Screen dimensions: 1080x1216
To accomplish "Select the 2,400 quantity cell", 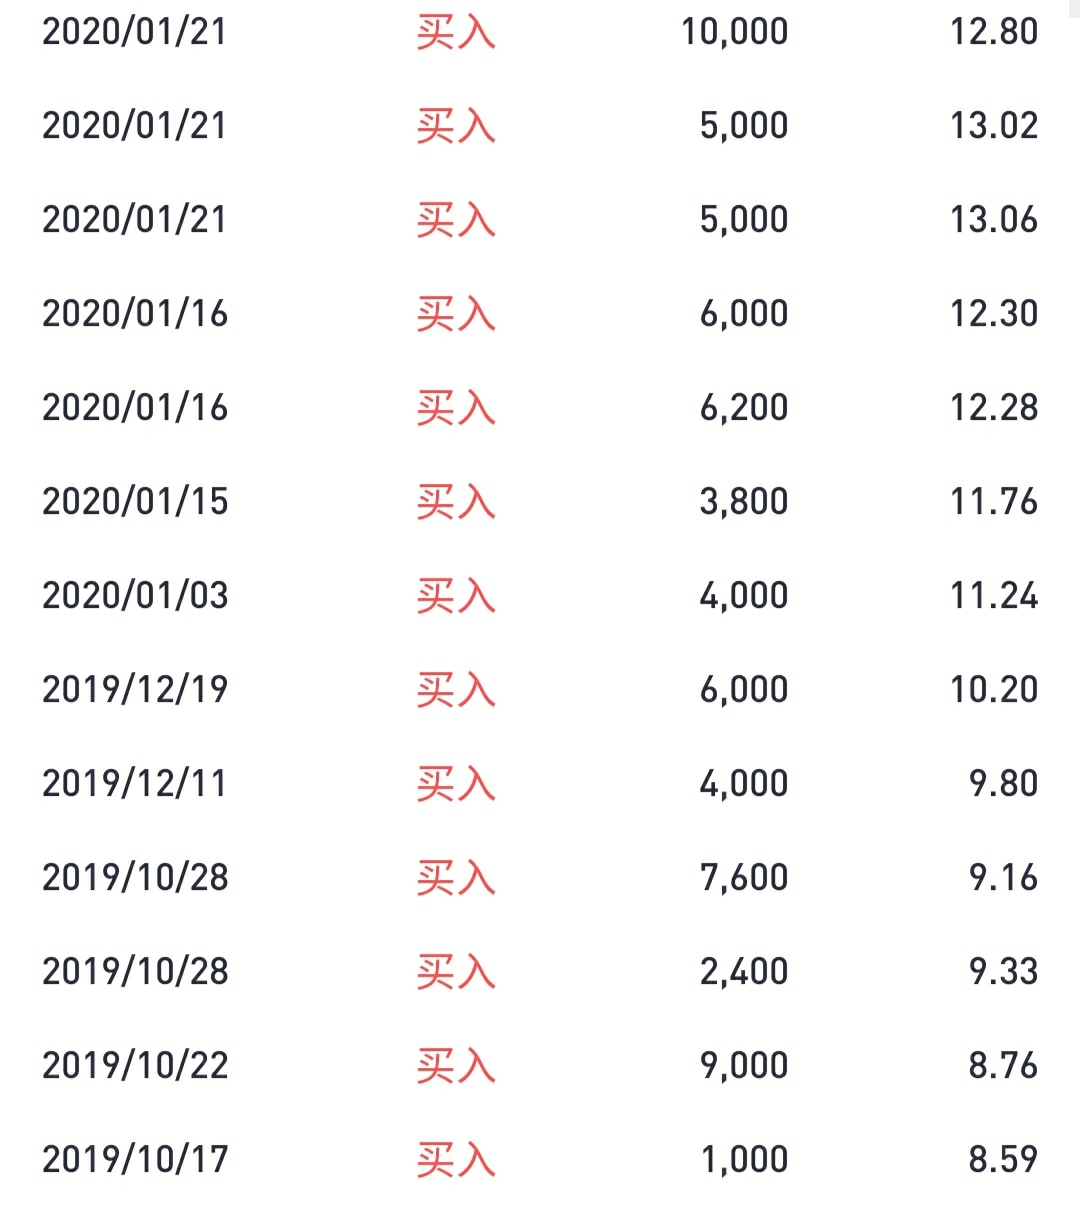I will tap(744, 972).
